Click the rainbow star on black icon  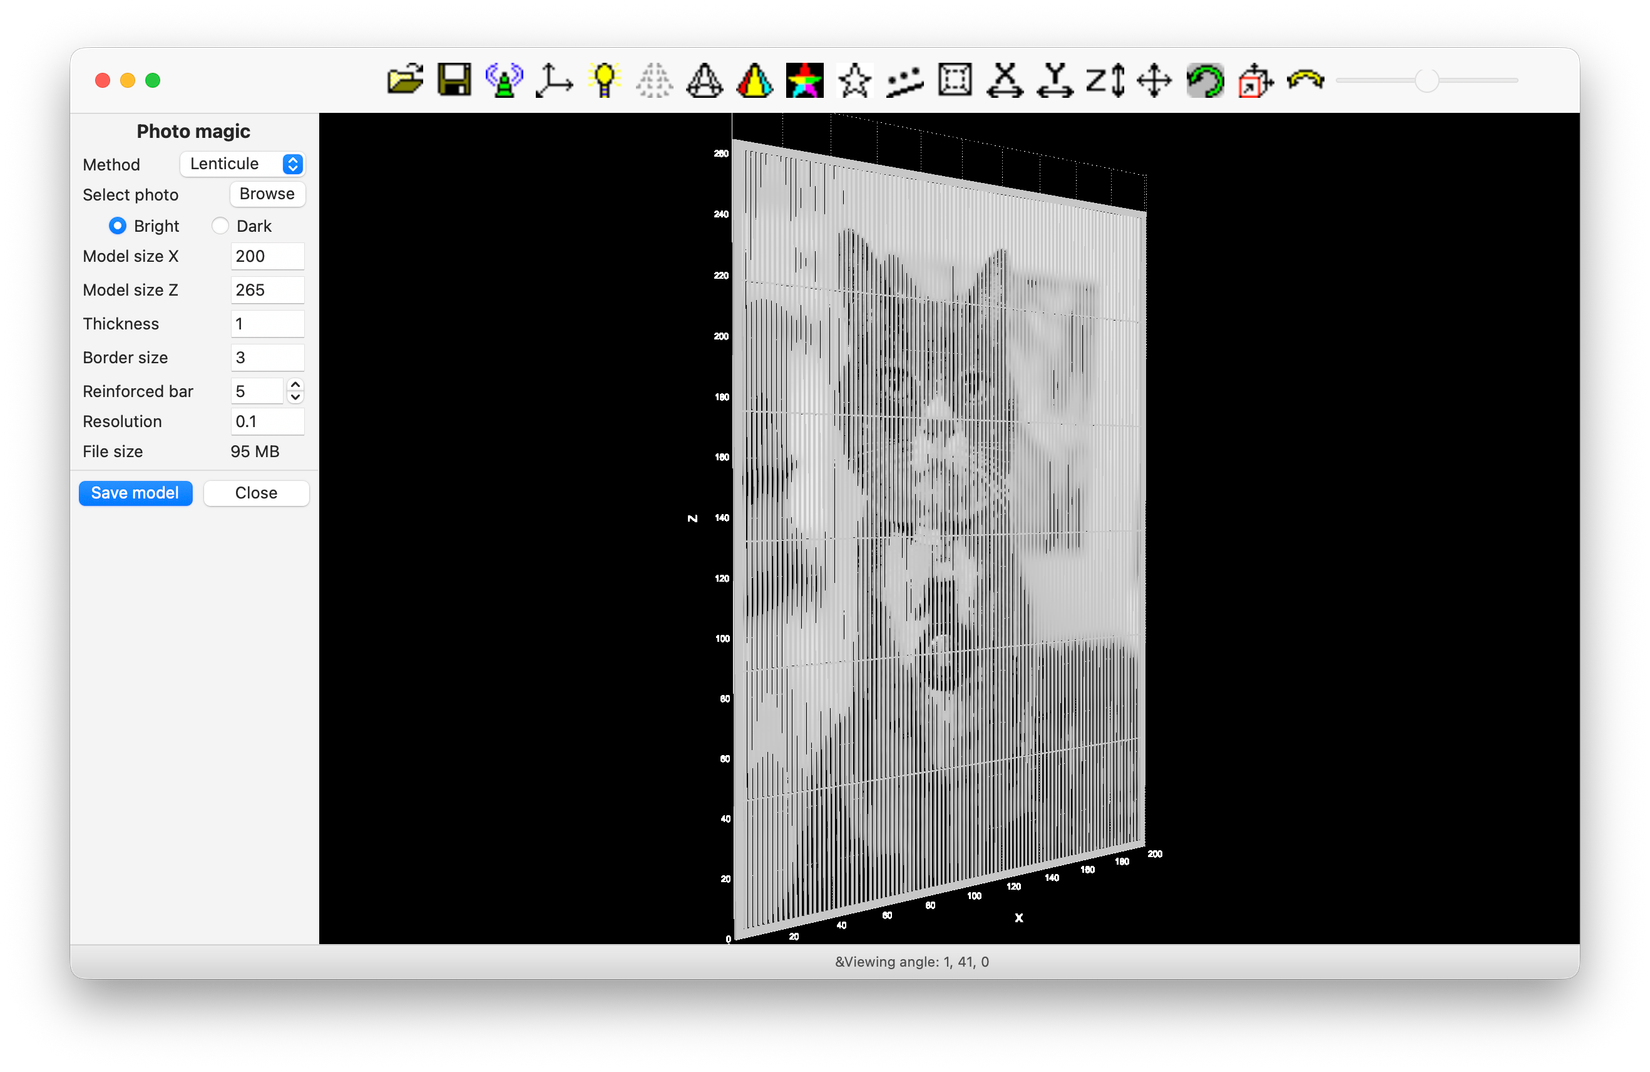(x=804, y=80)
